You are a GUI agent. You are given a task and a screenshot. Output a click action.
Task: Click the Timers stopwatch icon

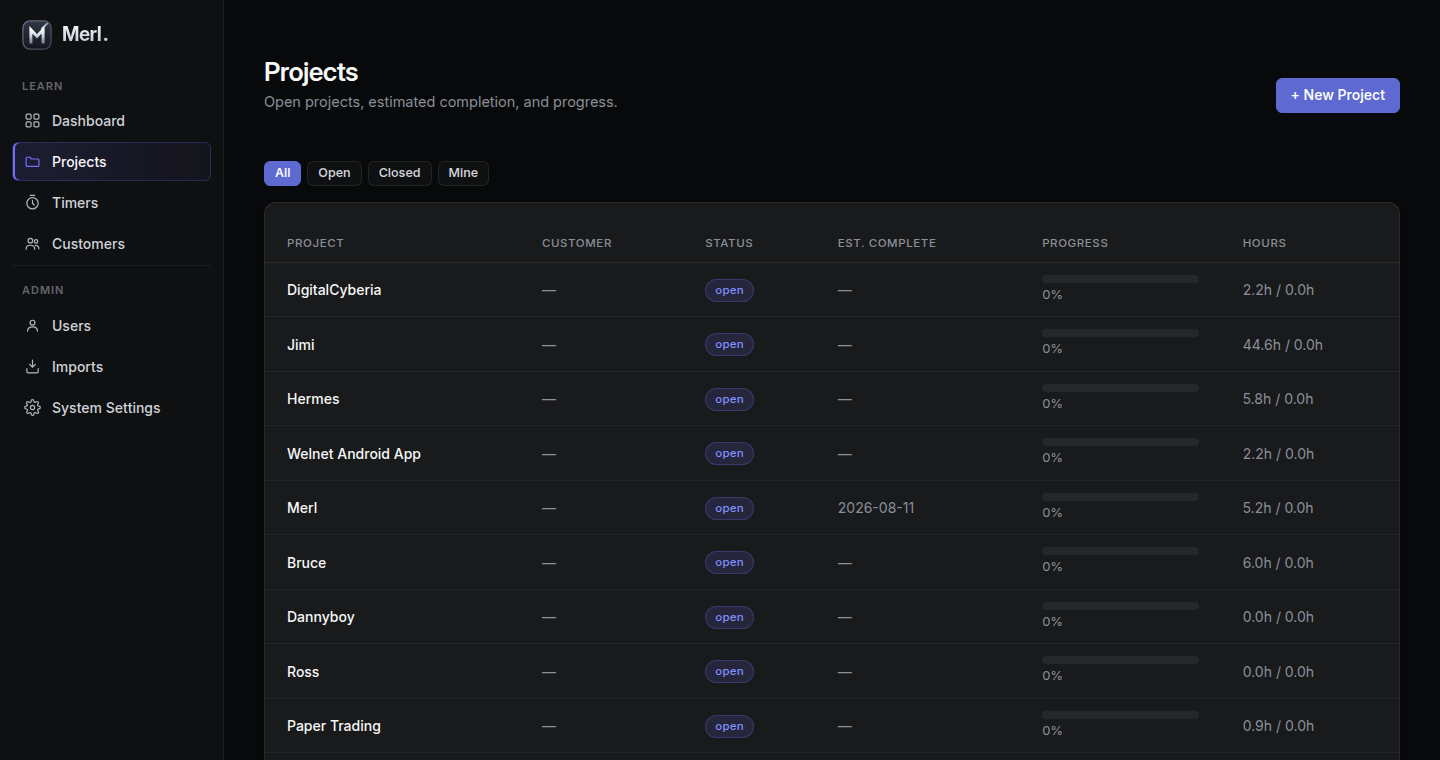click(33, 203)
